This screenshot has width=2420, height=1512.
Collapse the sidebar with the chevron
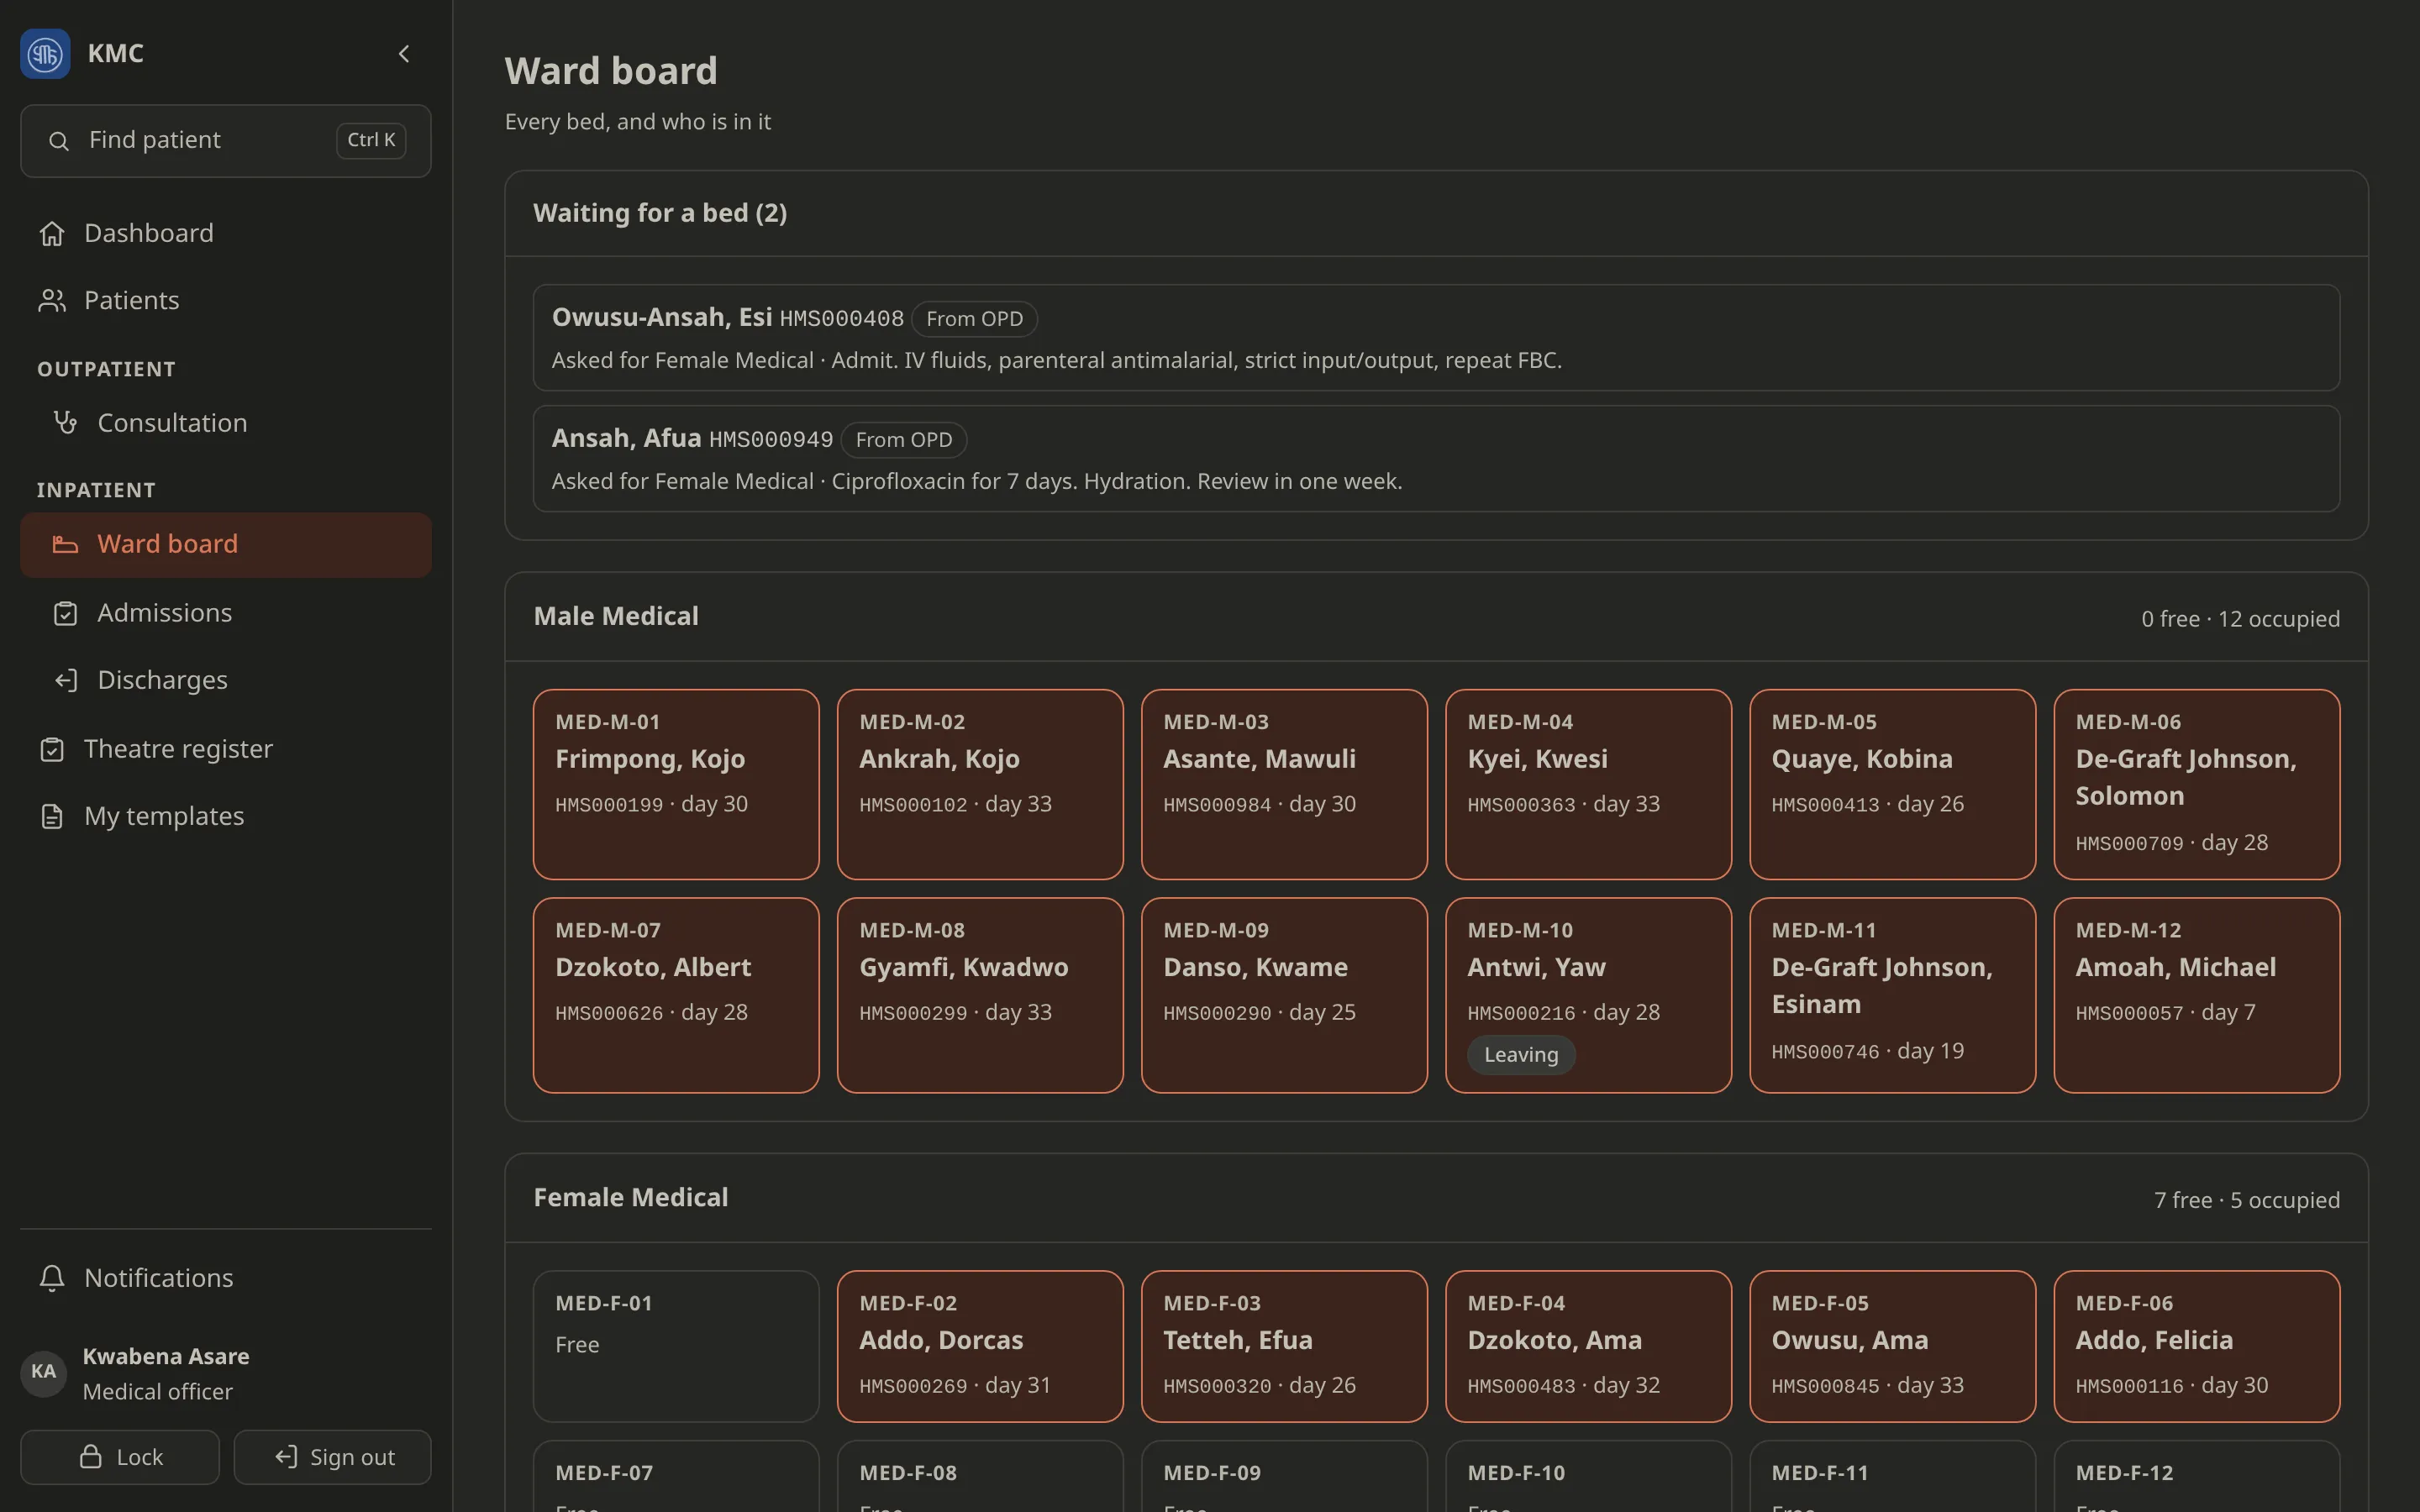[404, 54]
